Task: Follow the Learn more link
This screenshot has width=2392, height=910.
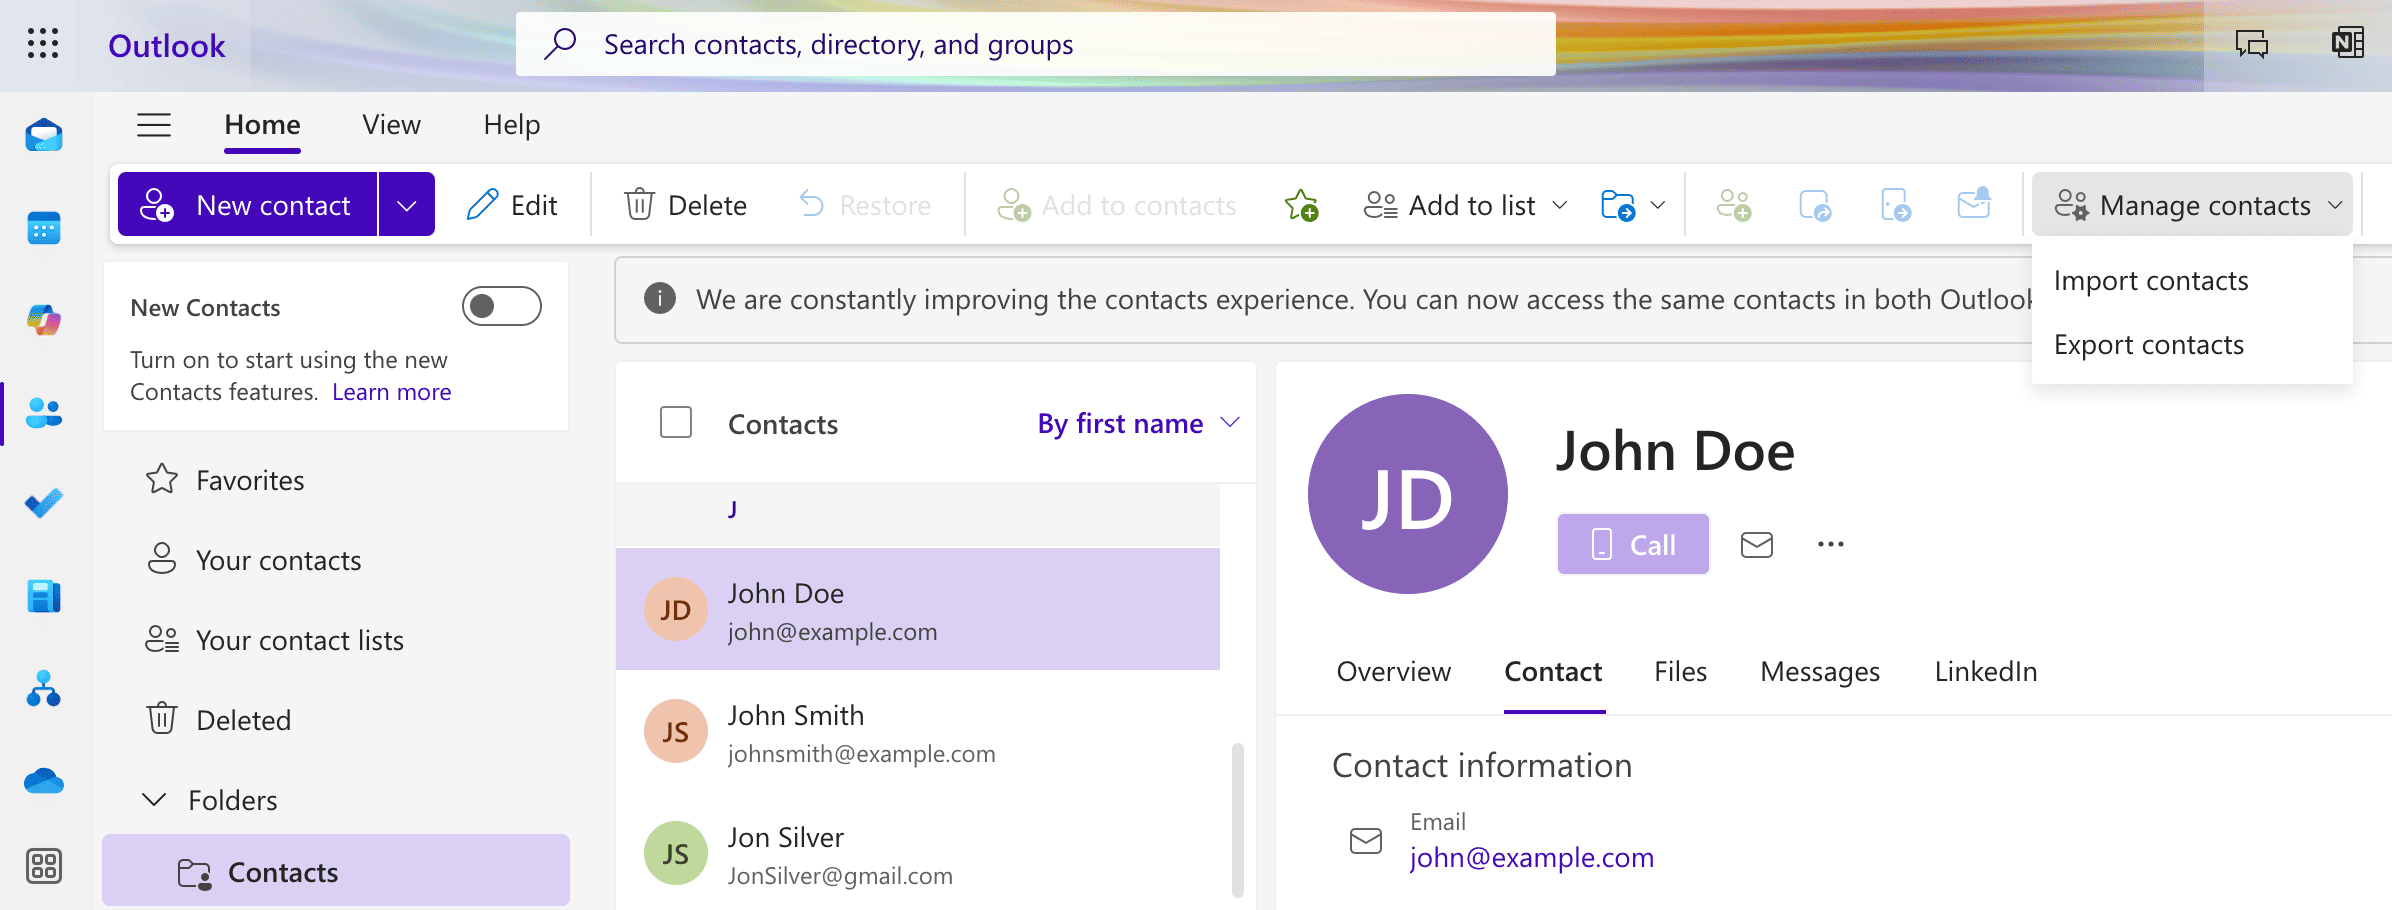Action: 391,392
